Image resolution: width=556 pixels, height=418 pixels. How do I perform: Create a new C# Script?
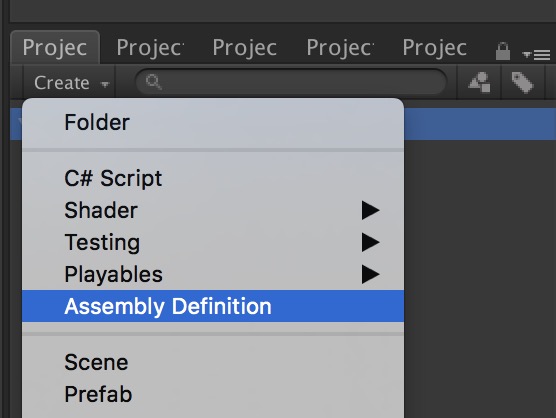coord(213,178)
